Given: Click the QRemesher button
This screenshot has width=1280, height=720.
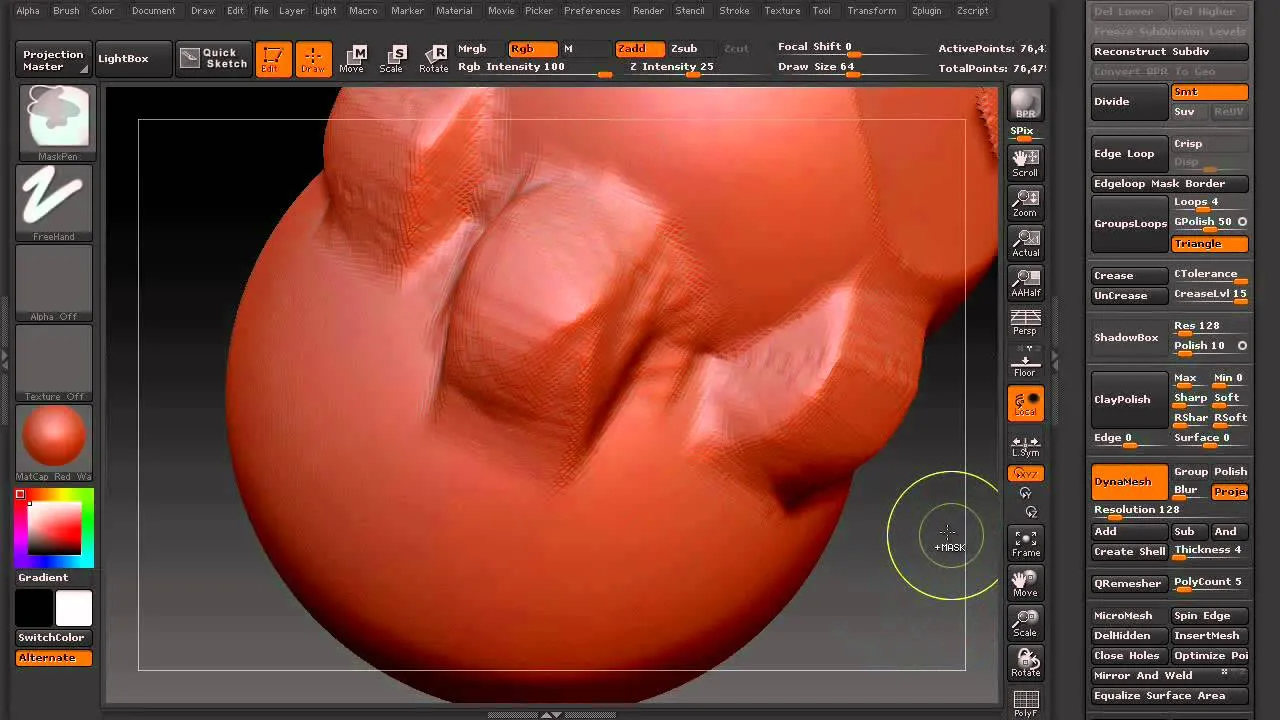Looking at the screenshot, I should point(1129,583).
